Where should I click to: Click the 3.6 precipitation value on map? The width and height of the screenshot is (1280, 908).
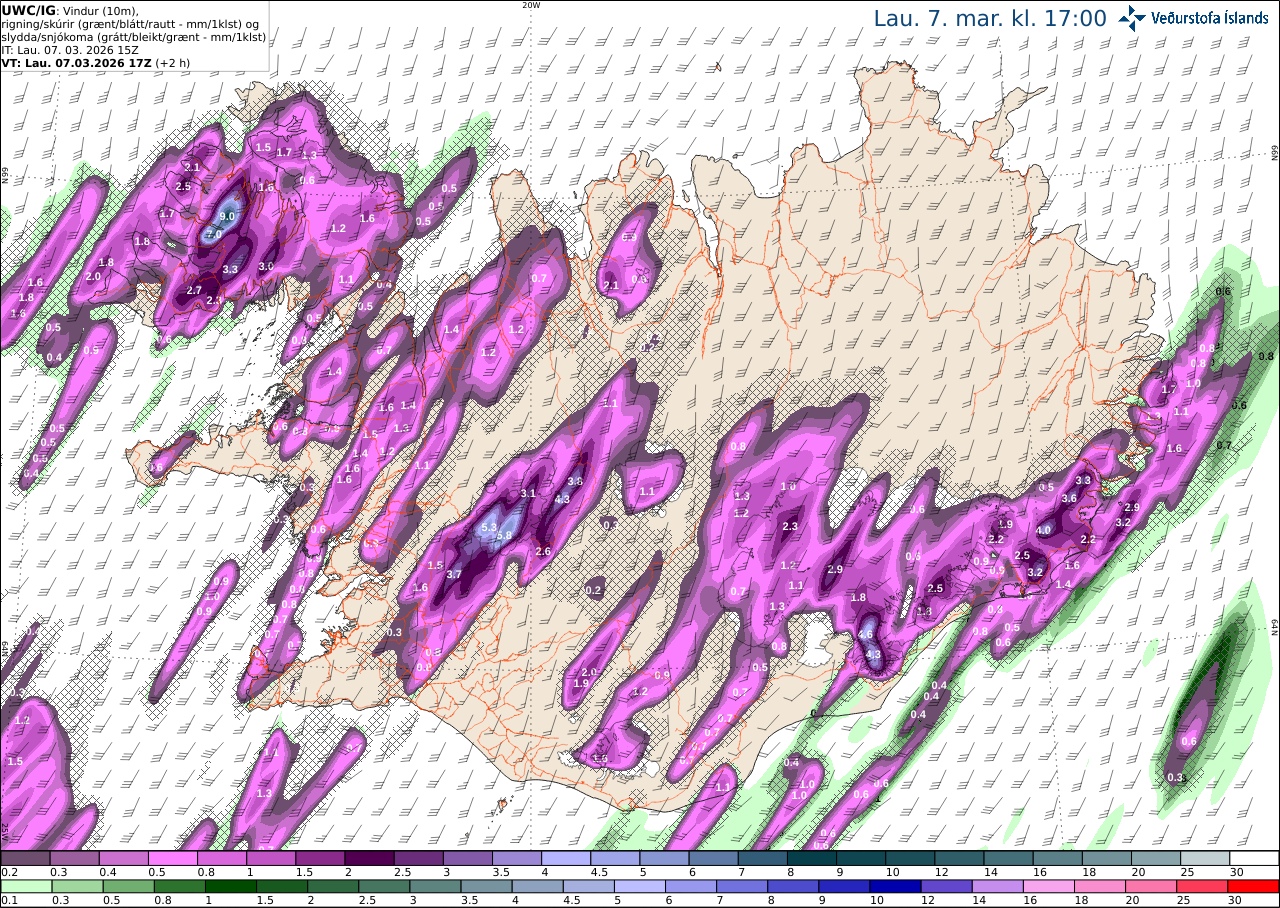click(x=1069, y=498)
